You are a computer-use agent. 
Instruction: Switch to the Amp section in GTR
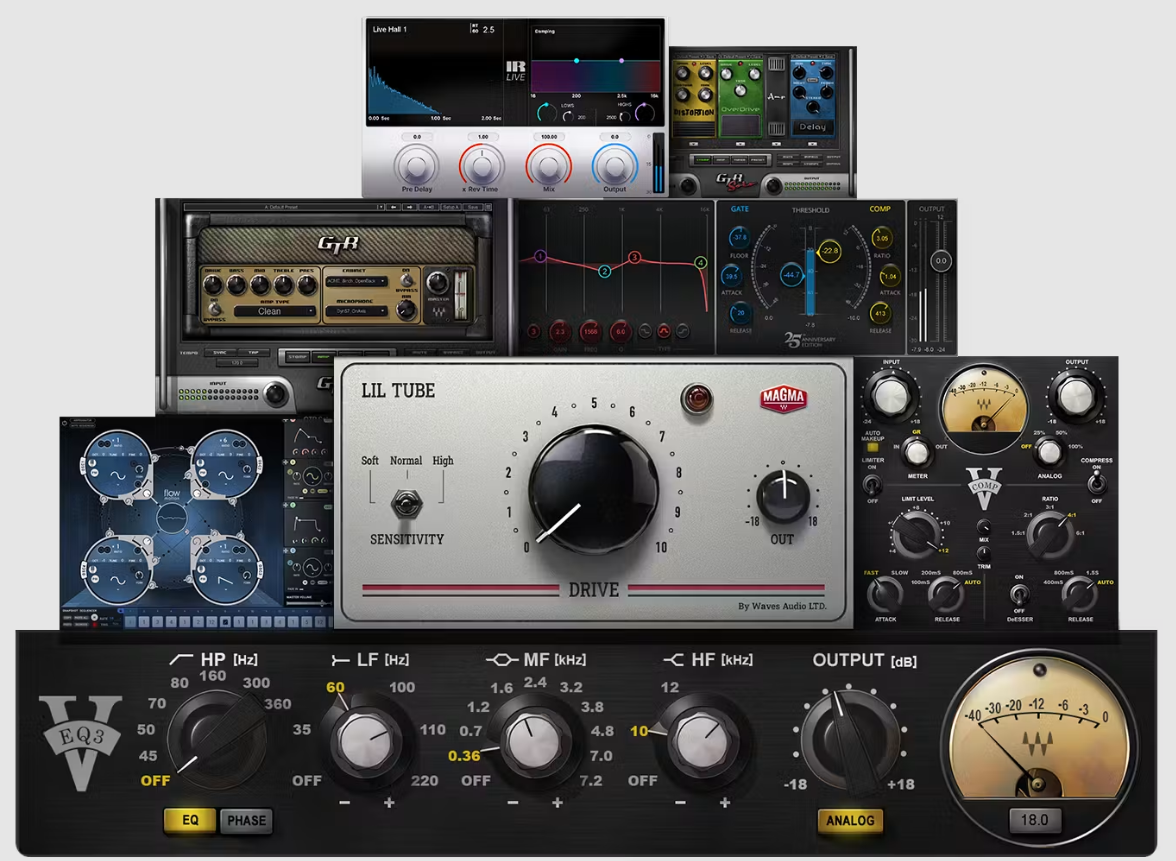(324, 357)
